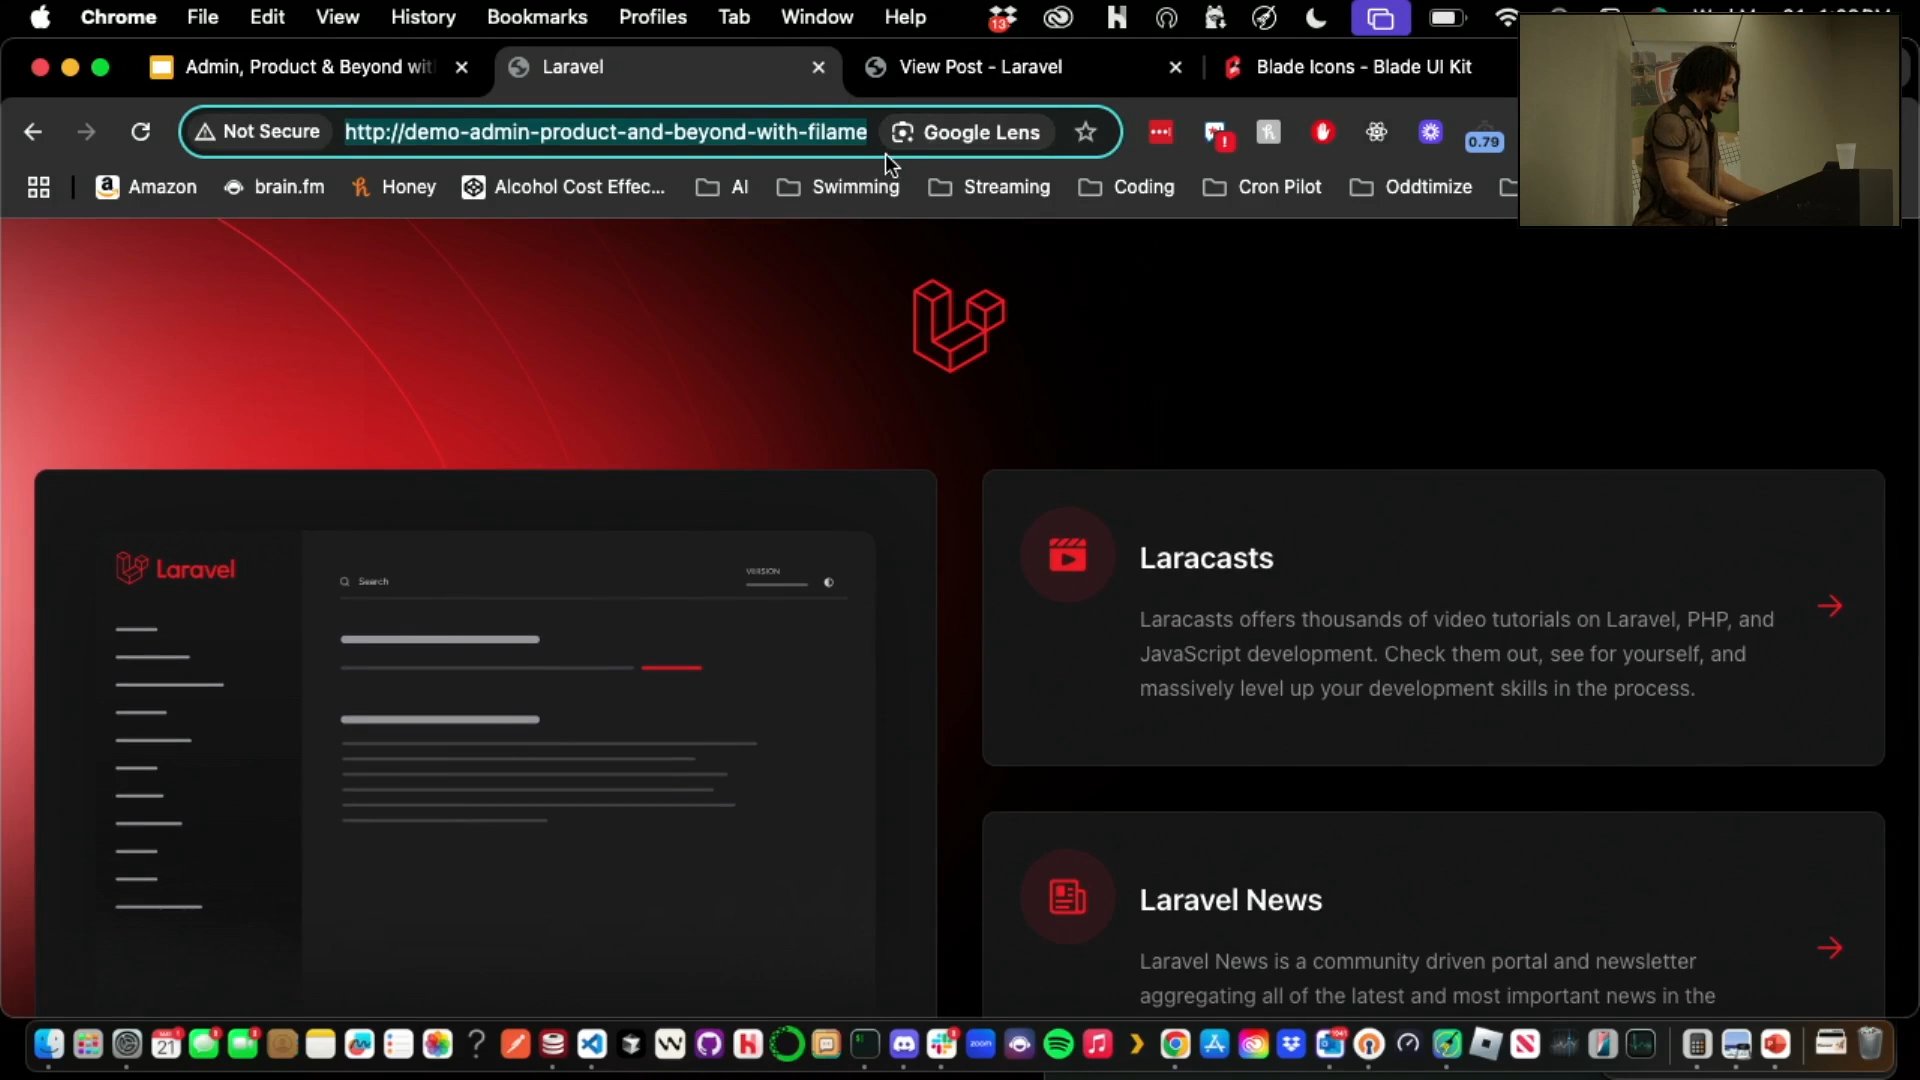Open the Laravel documentation screenshot card
The width and height of the screenshot is (1920, 1080).
point(486,743)
